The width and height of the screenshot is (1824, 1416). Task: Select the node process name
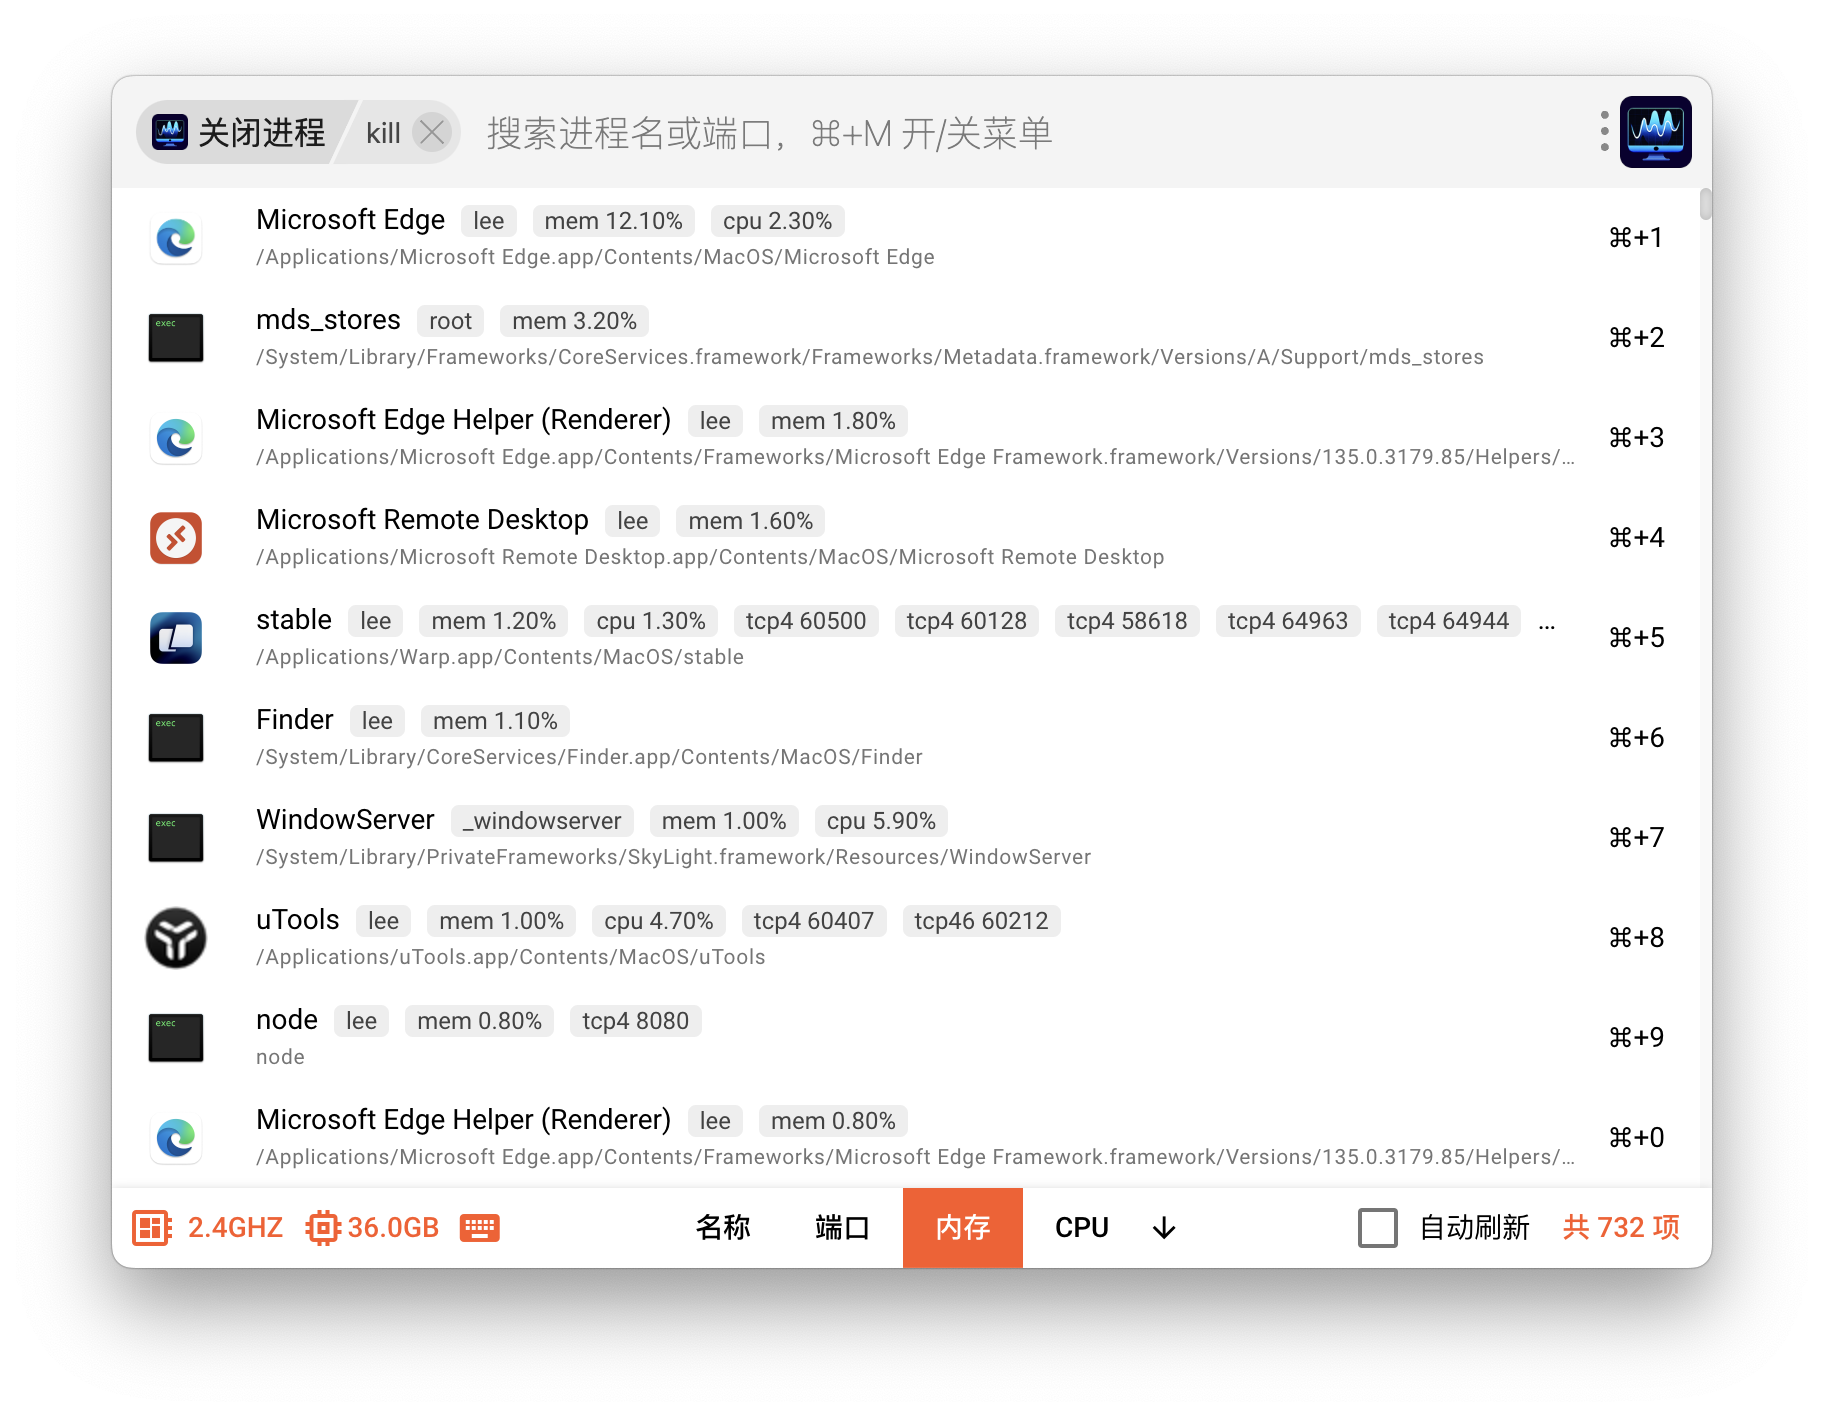287,1019
